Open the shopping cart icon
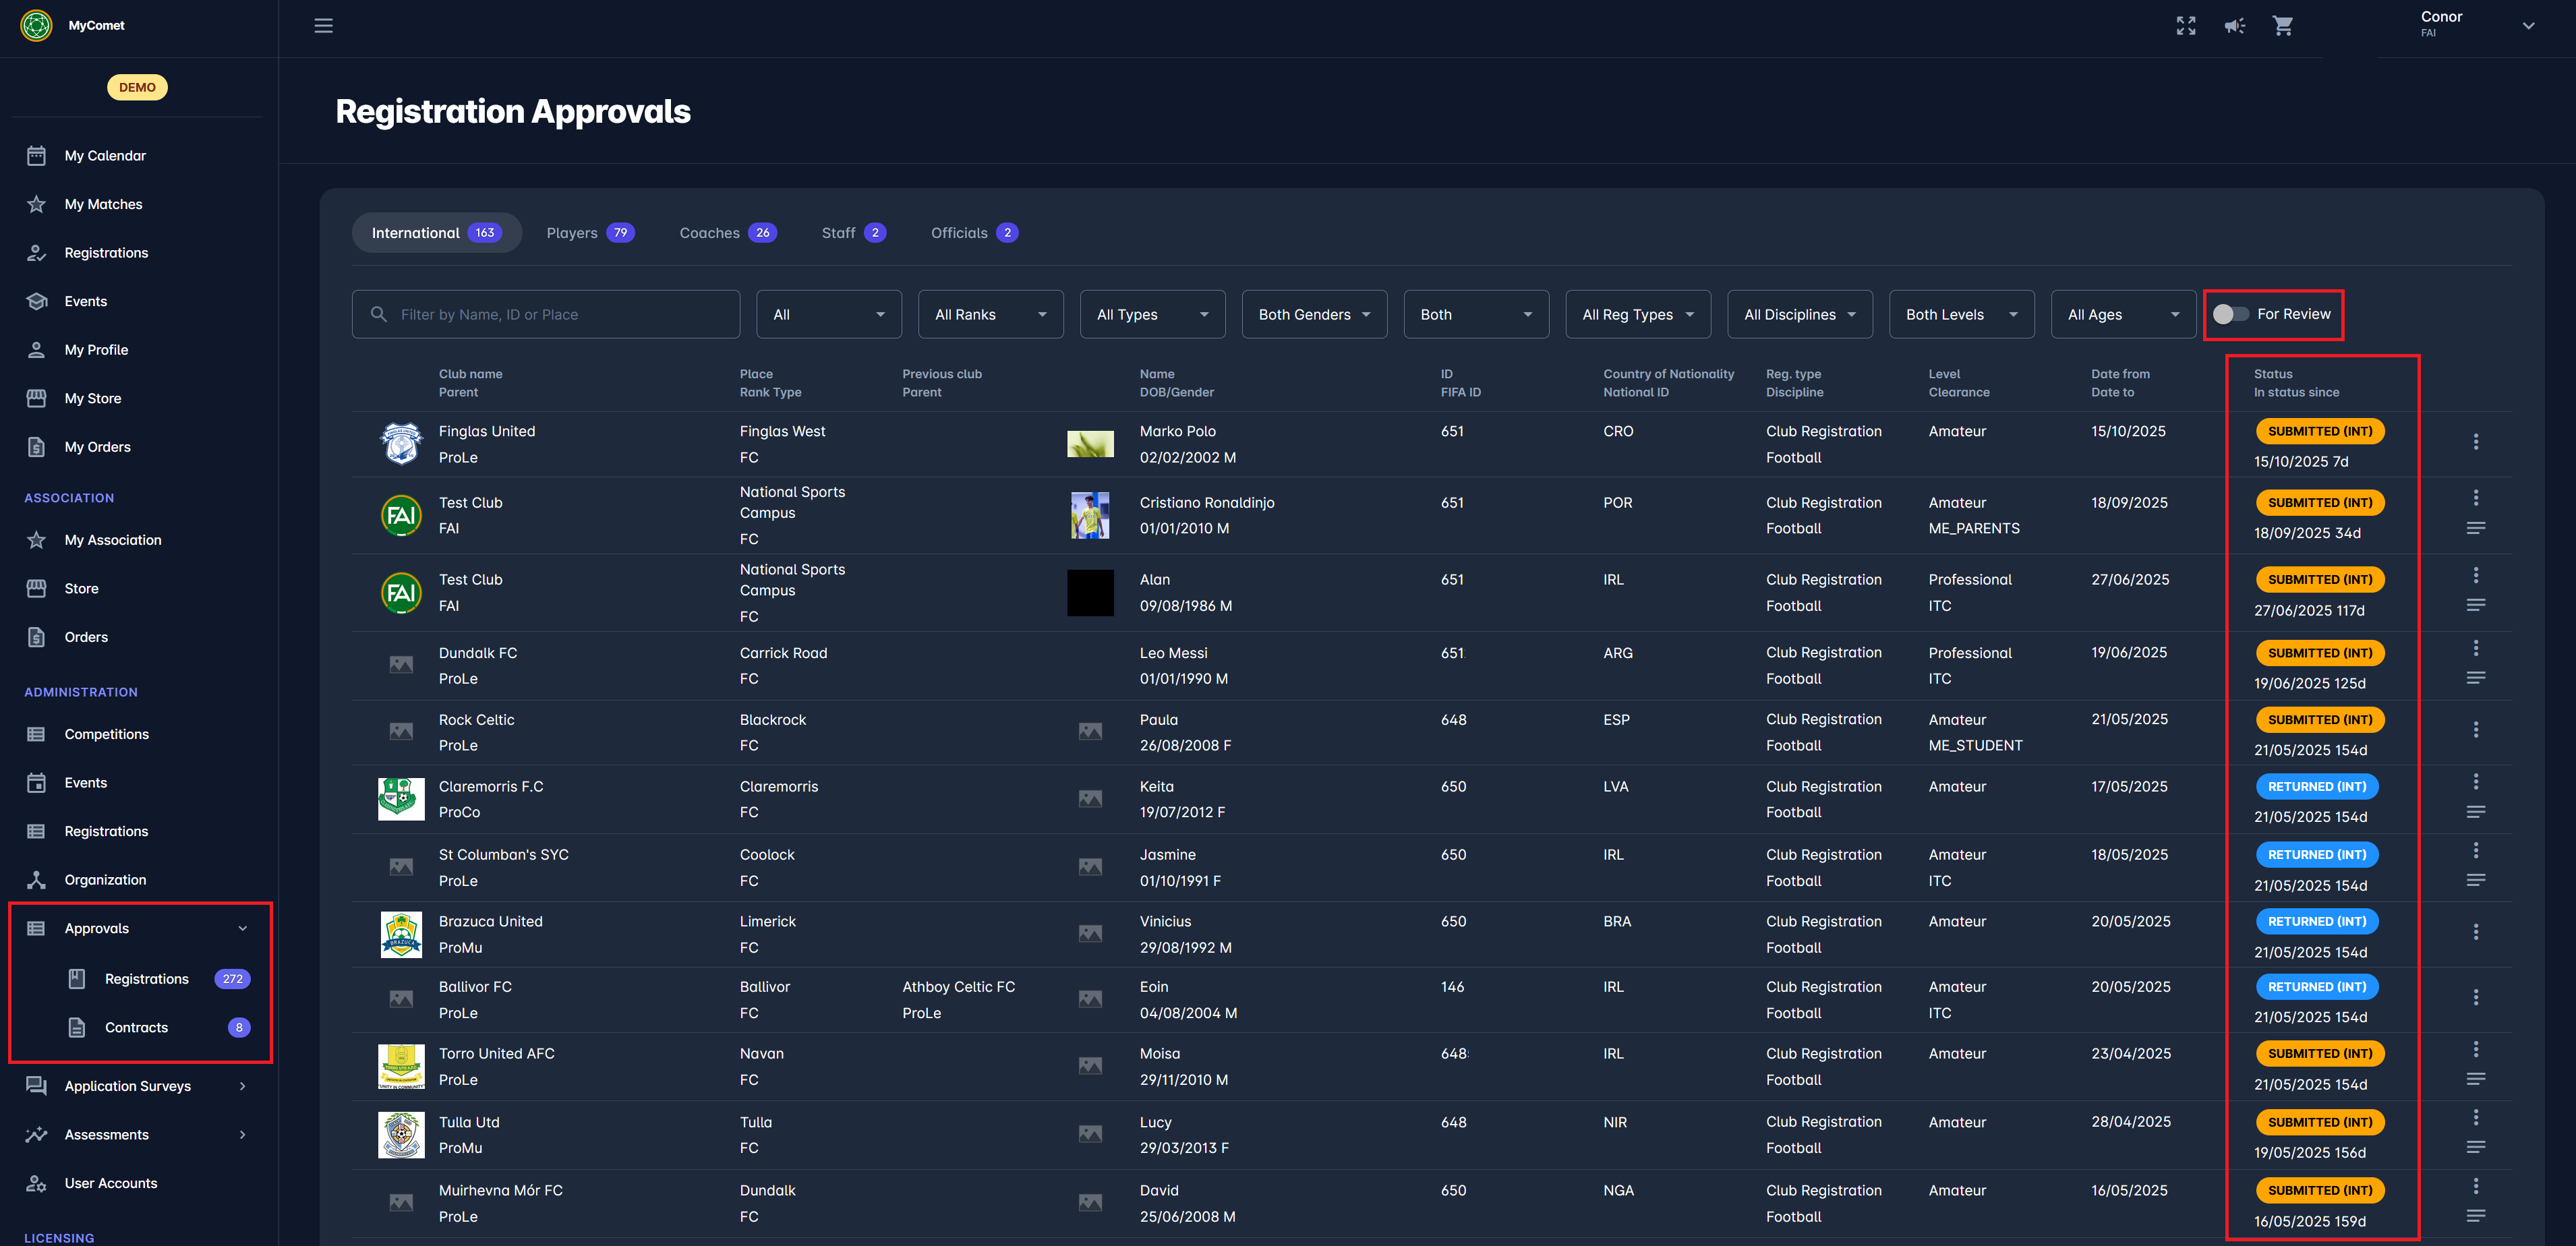The width and height of the screenshot is (2576, 1246). pyautogui.click(x=2282, y=26)
